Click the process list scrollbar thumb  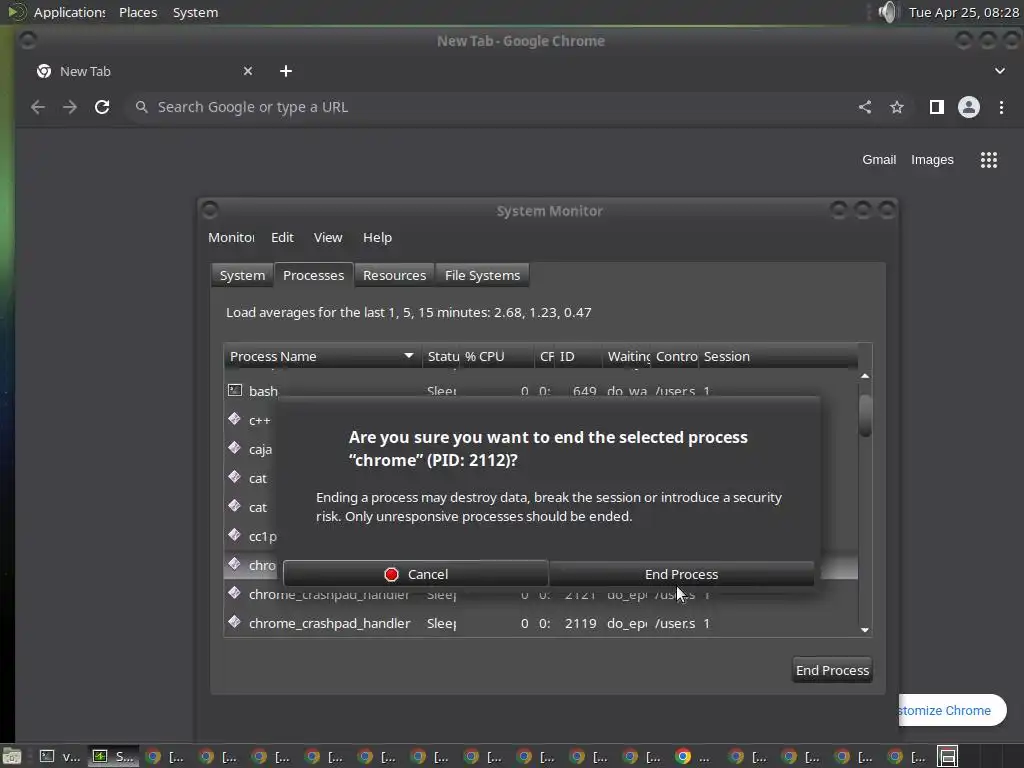point(865,415)
